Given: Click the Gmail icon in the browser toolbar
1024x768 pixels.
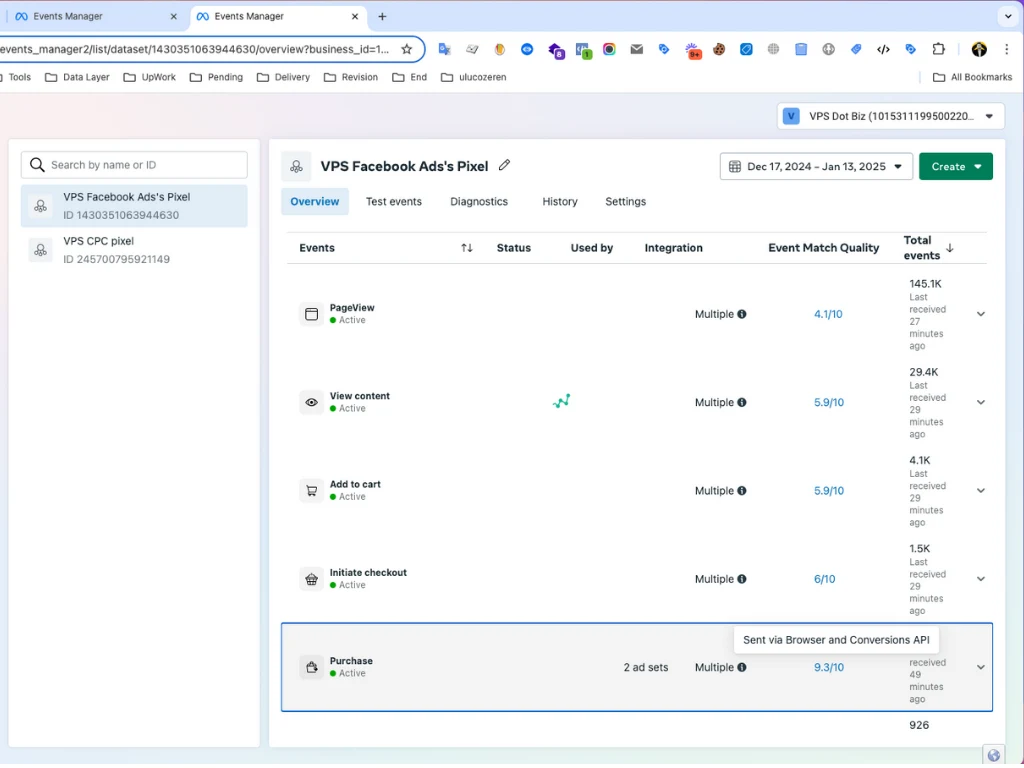Looking at the screenshot, I should coord(635,49).
